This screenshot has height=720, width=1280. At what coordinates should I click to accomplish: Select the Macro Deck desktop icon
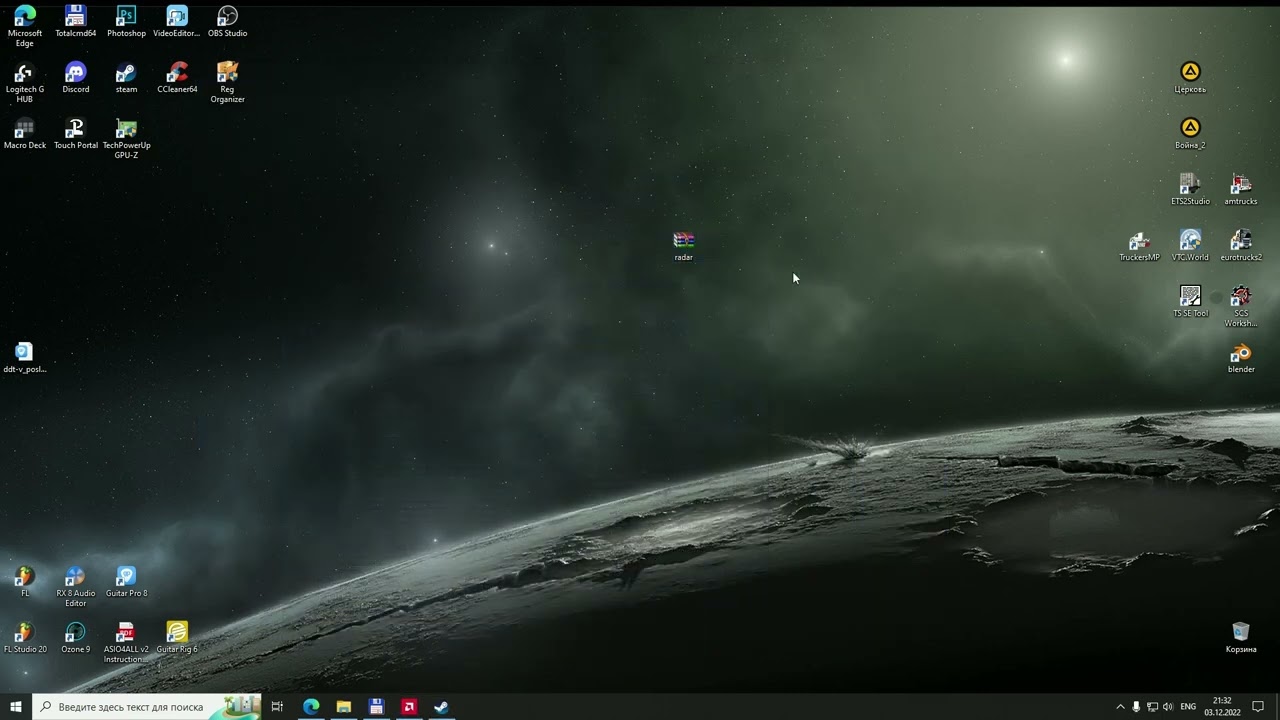point(25,134)
